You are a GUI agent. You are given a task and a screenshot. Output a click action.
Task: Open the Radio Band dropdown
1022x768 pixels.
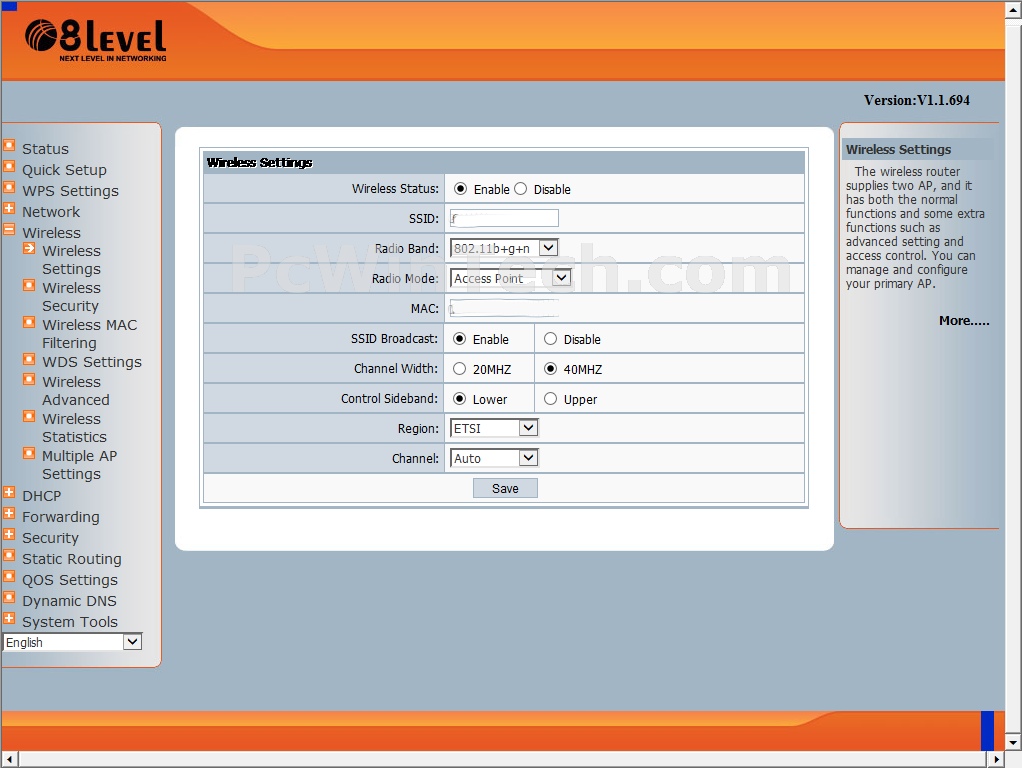click(x=504, y=248)
